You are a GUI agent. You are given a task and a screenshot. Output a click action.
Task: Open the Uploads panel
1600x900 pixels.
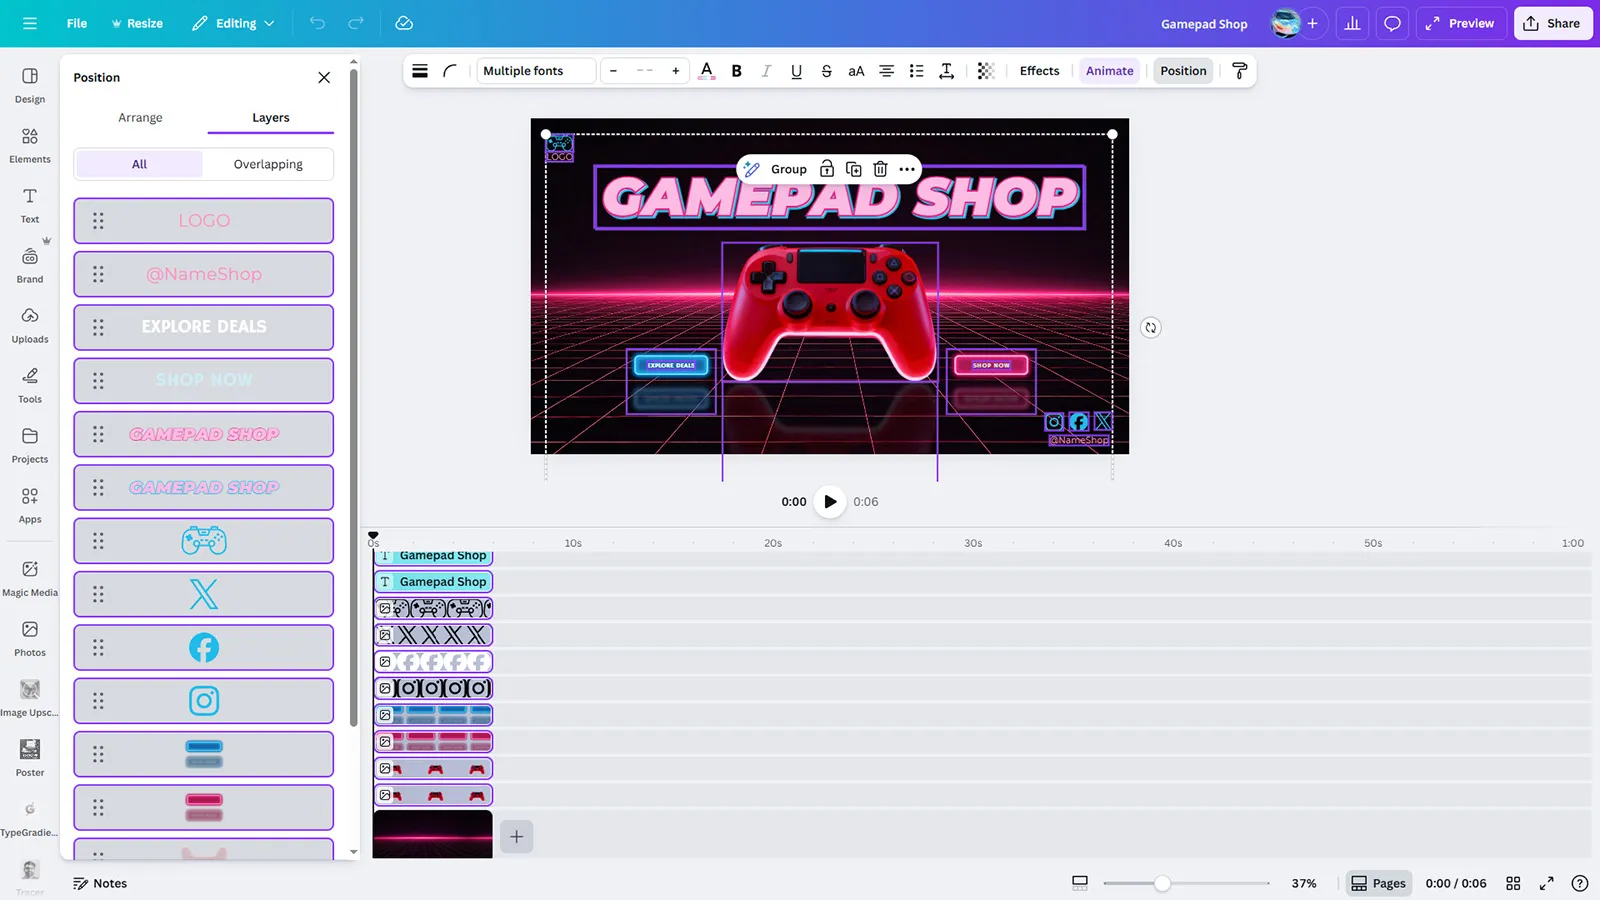[x=30, y=325]
